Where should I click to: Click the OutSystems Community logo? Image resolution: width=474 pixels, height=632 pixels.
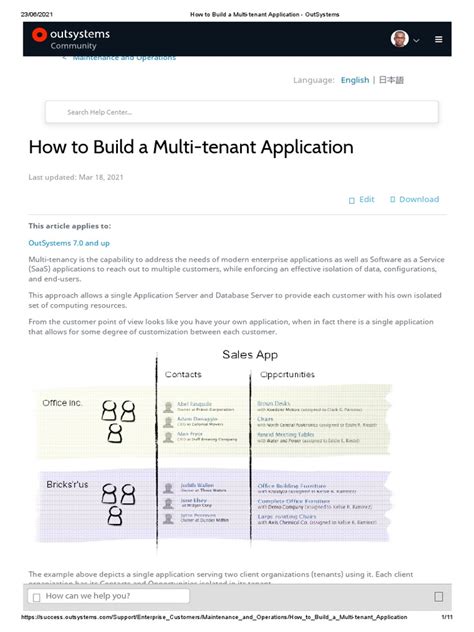[x=71, y=39]
